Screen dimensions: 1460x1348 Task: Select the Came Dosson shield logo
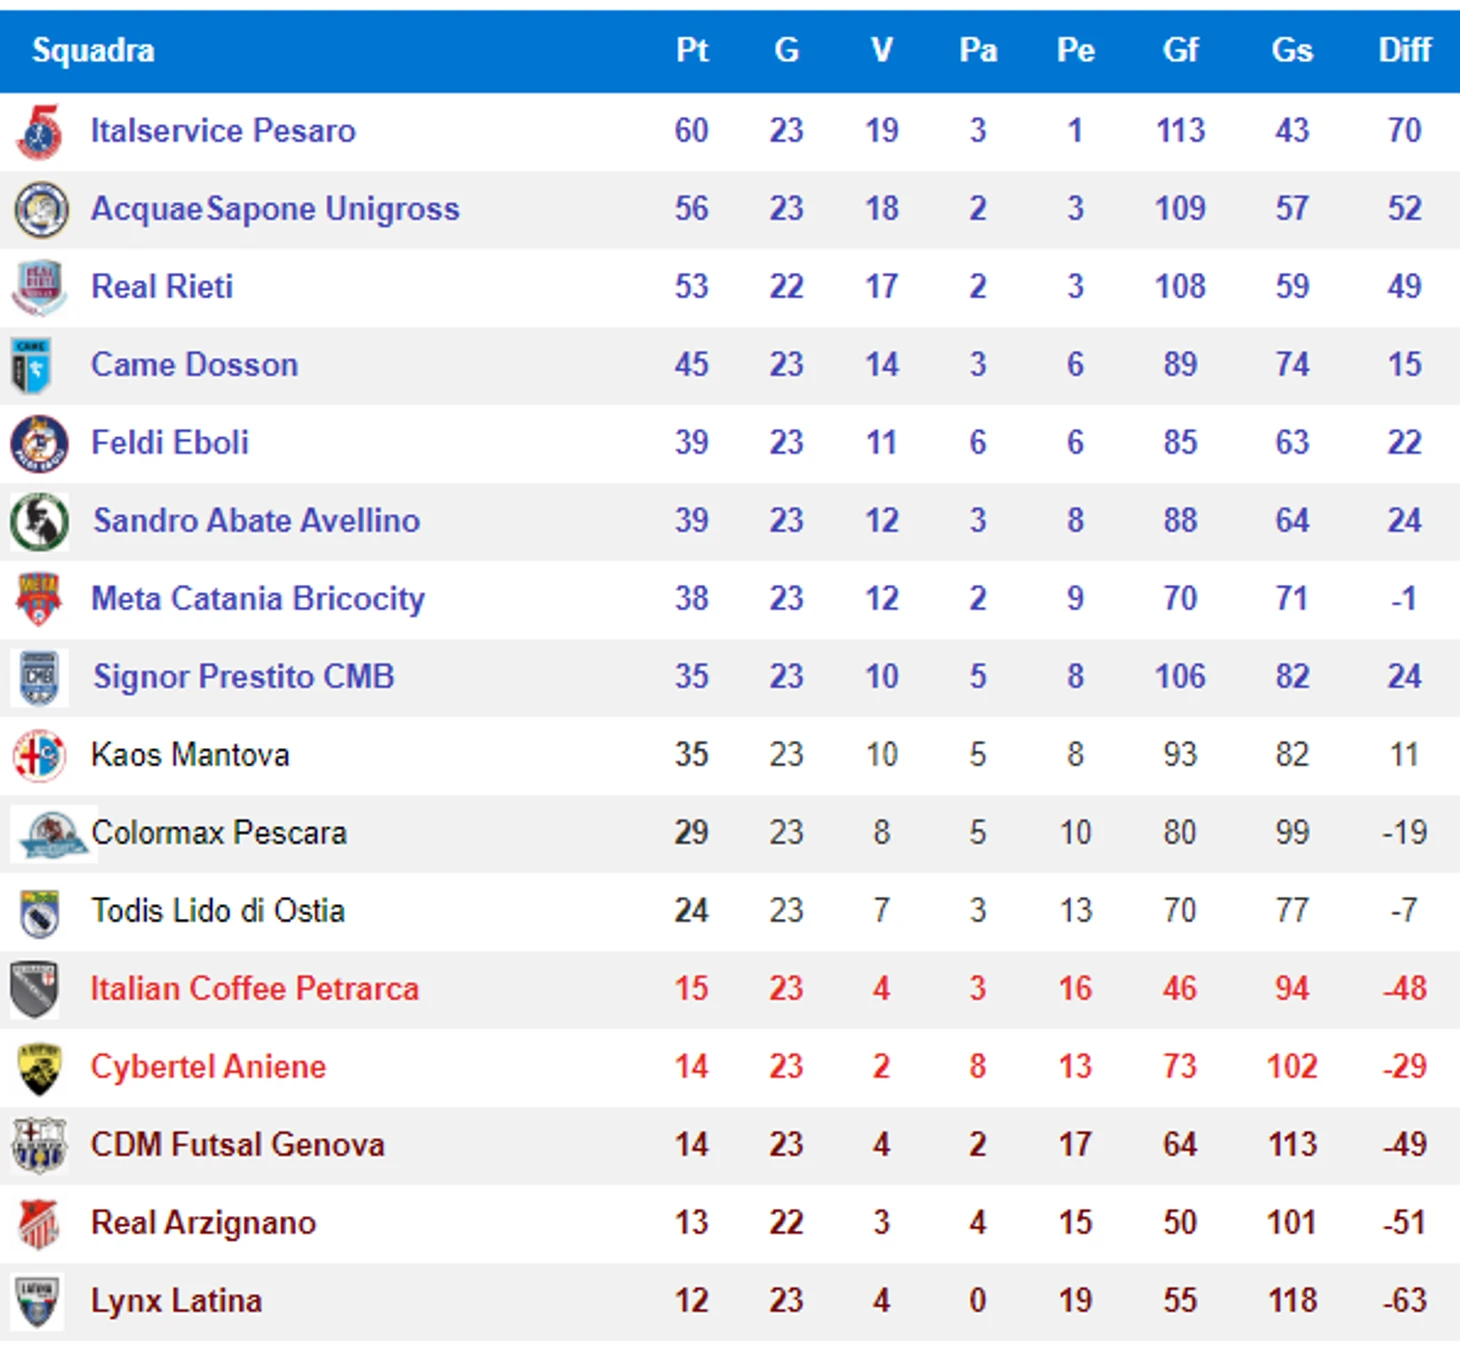coord(31,365)
